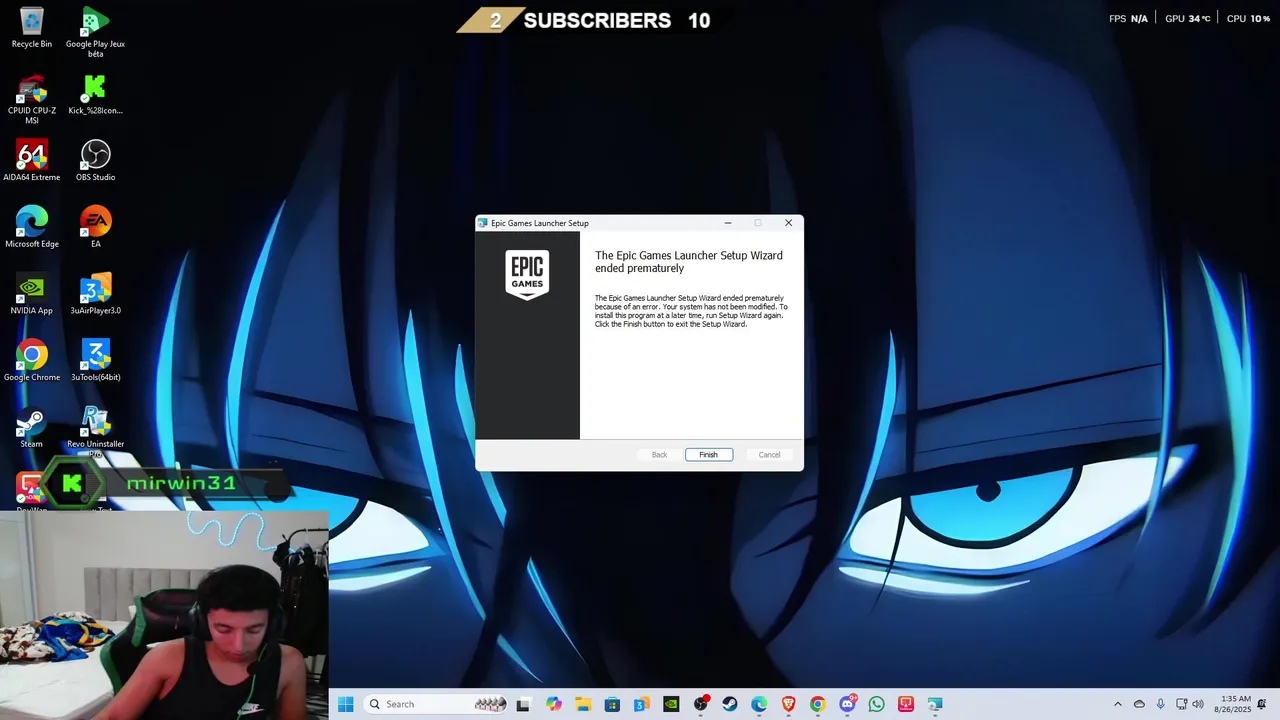The height and width of the screenshot is (720, 1280).
Task: Select Microsoft Edge desktop shortcut
Action: coord(32,227)
